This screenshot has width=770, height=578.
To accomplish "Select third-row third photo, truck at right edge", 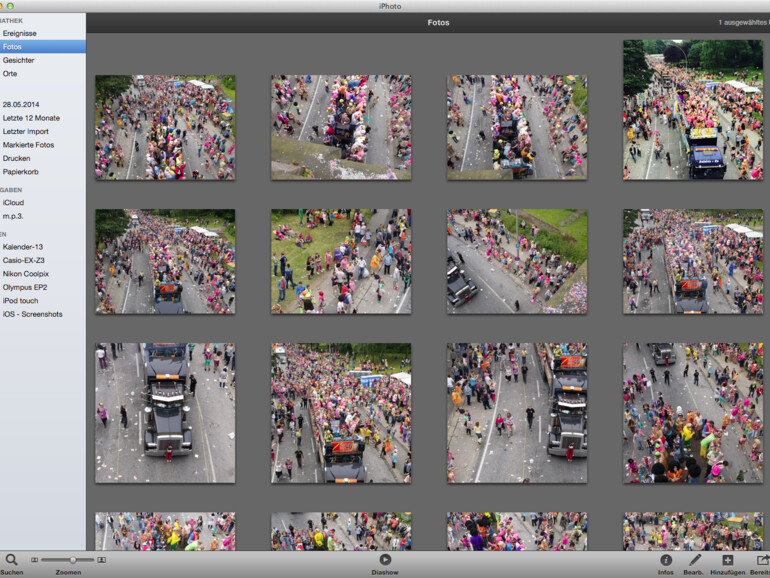I will coord(517,413).
